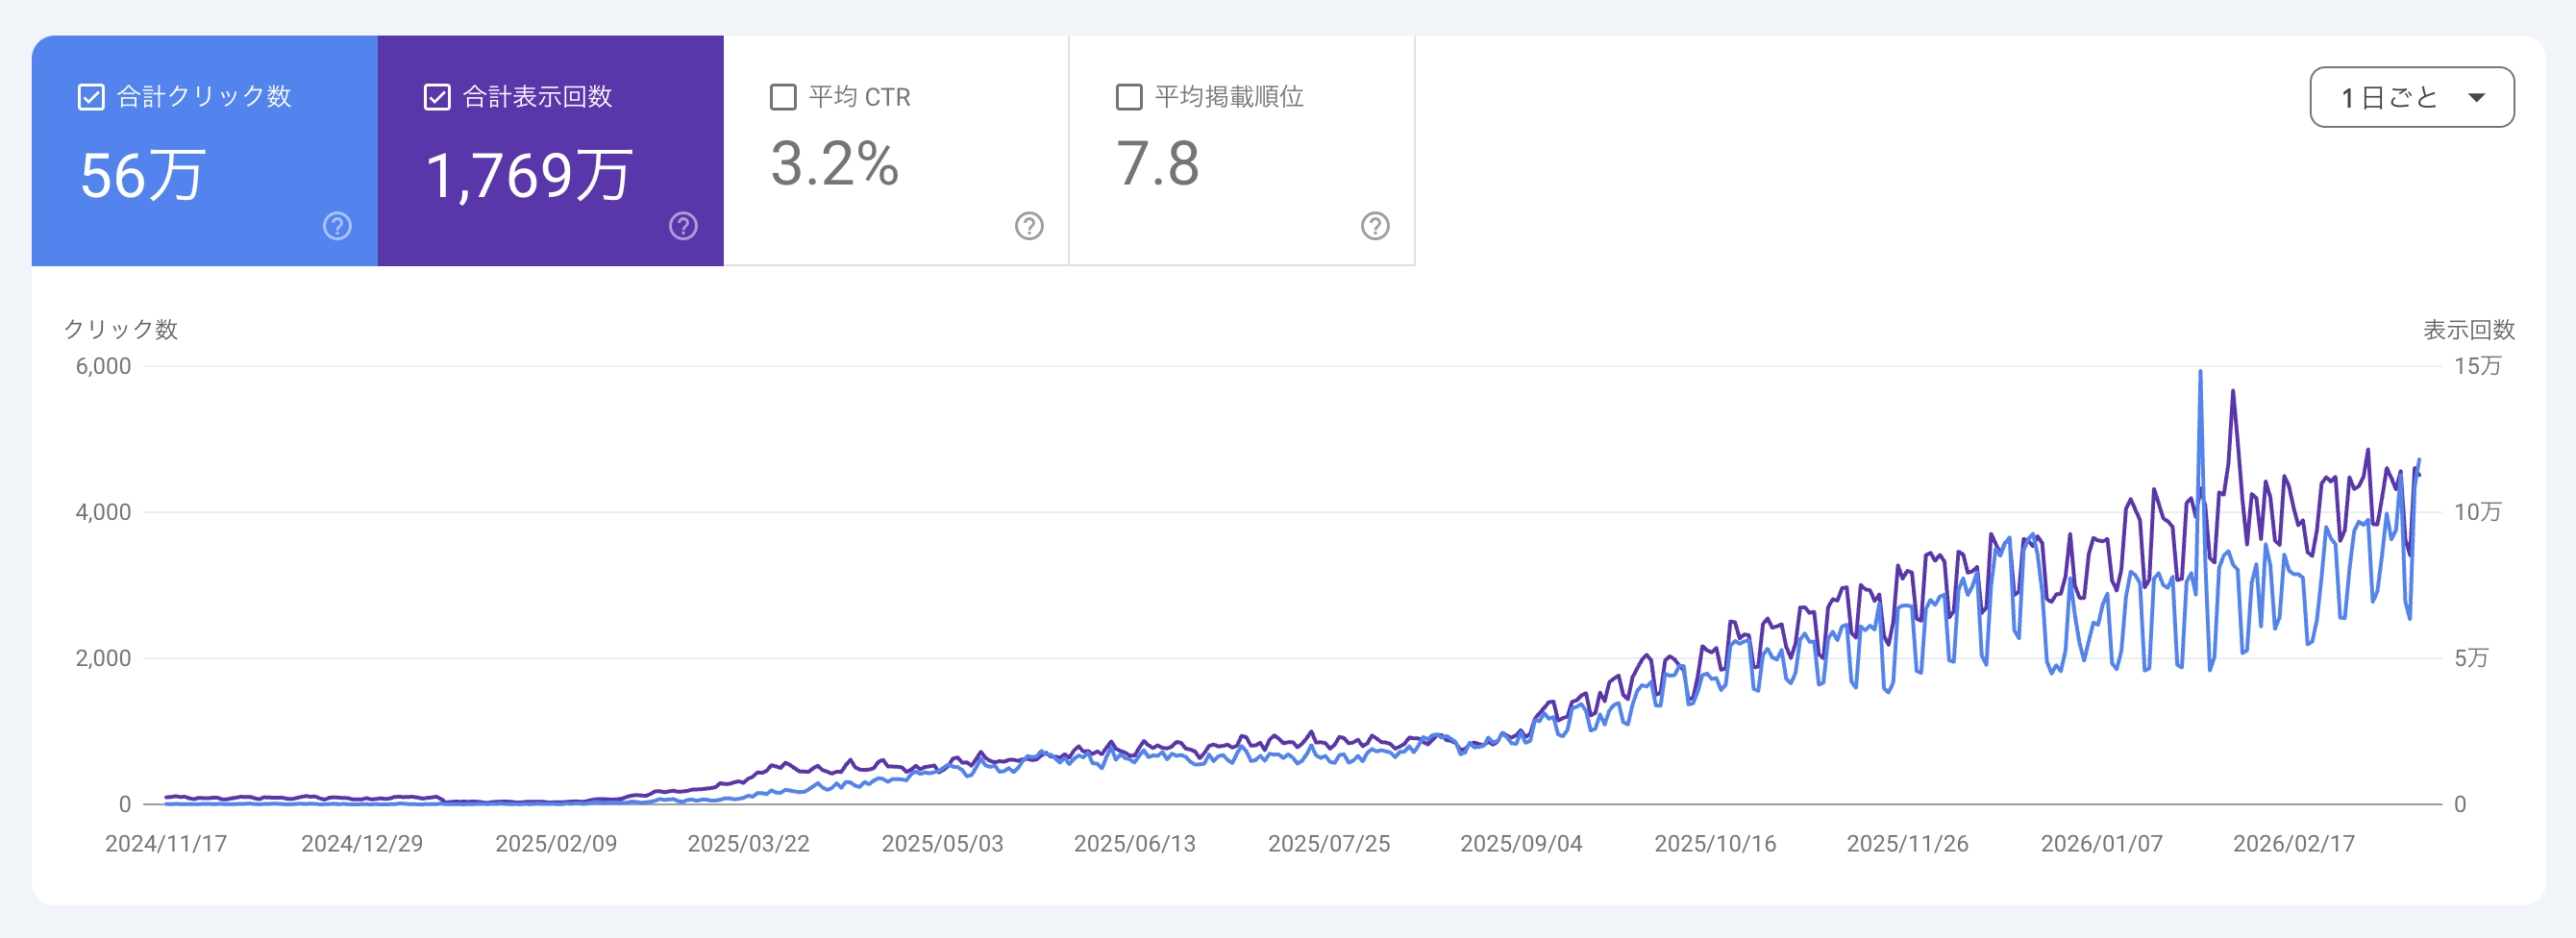Click the 15万 right axis label
This screenshot has width=2576, height=938.
(x=2476, y=366)
